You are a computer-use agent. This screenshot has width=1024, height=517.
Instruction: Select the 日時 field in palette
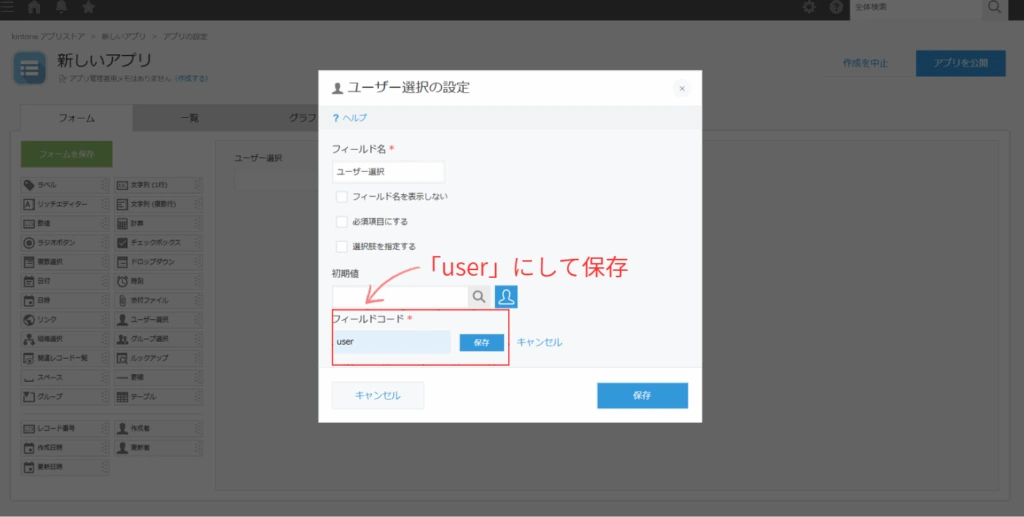65,300
